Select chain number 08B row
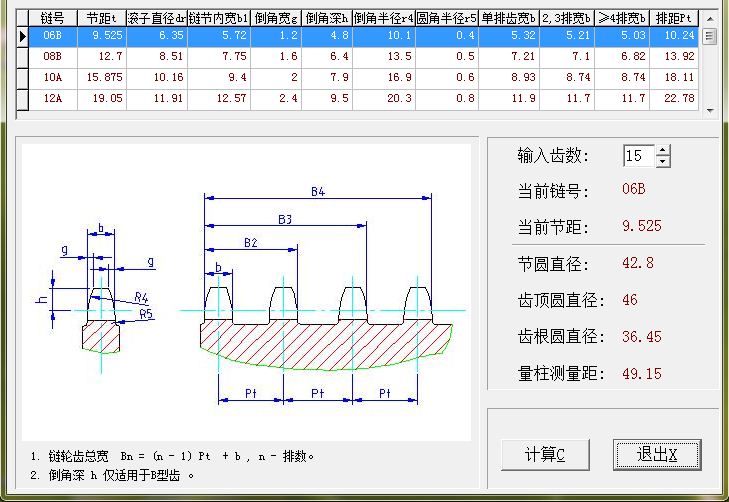The height and width of the screenshot is (502, 729). [x=363, y=57]
